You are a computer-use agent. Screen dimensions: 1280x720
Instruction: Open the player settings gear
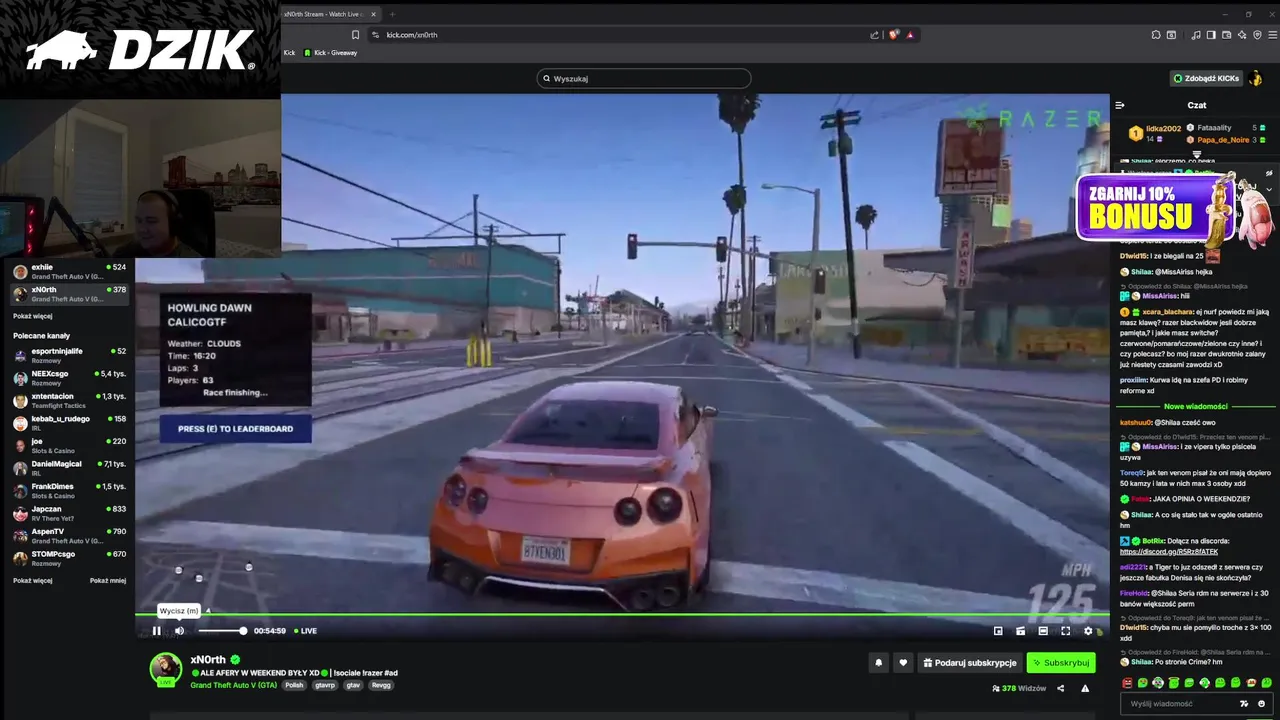pos(1088,631)
